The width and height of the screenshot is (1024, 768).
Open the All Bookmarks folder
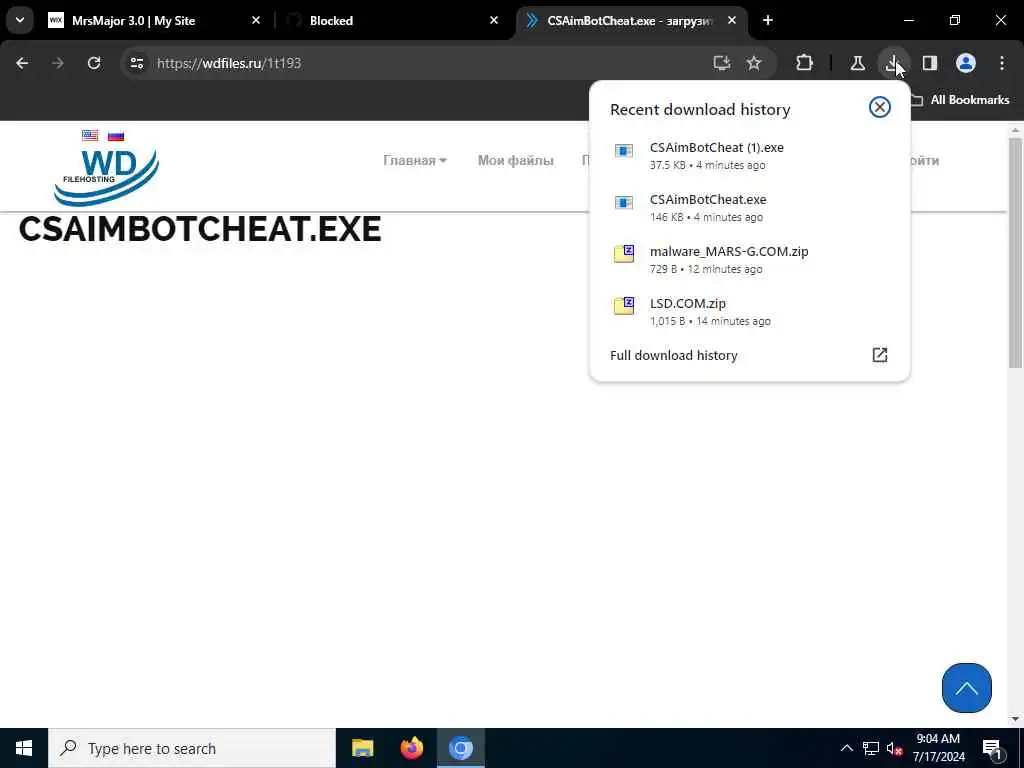(x=961, y=100)
